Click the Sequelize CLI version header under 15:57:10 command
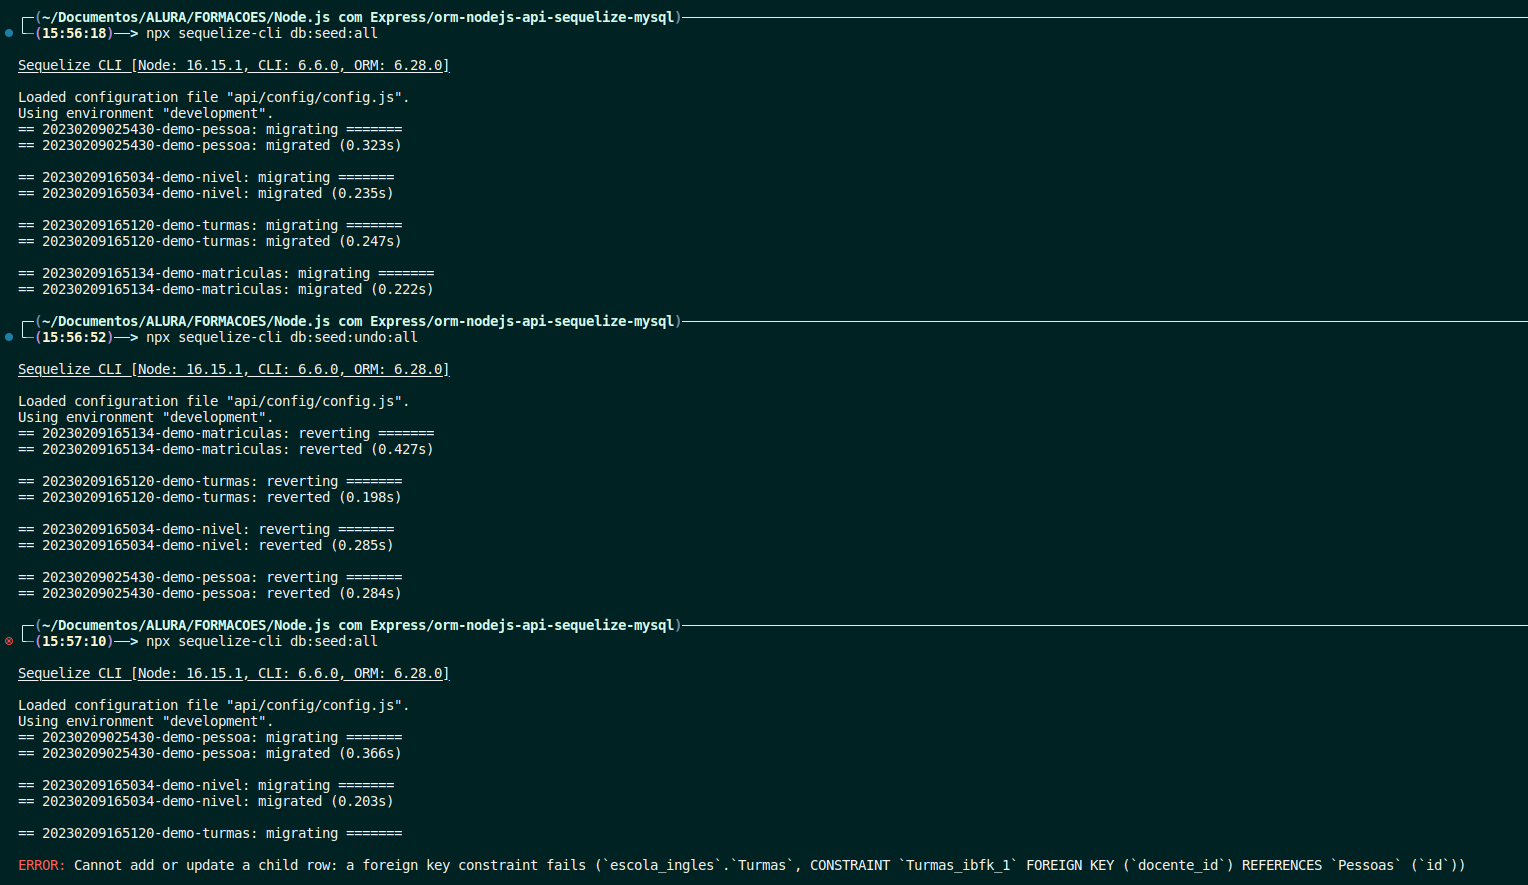The height and width of the screenshot is (885, 1528). pos(234,673)
